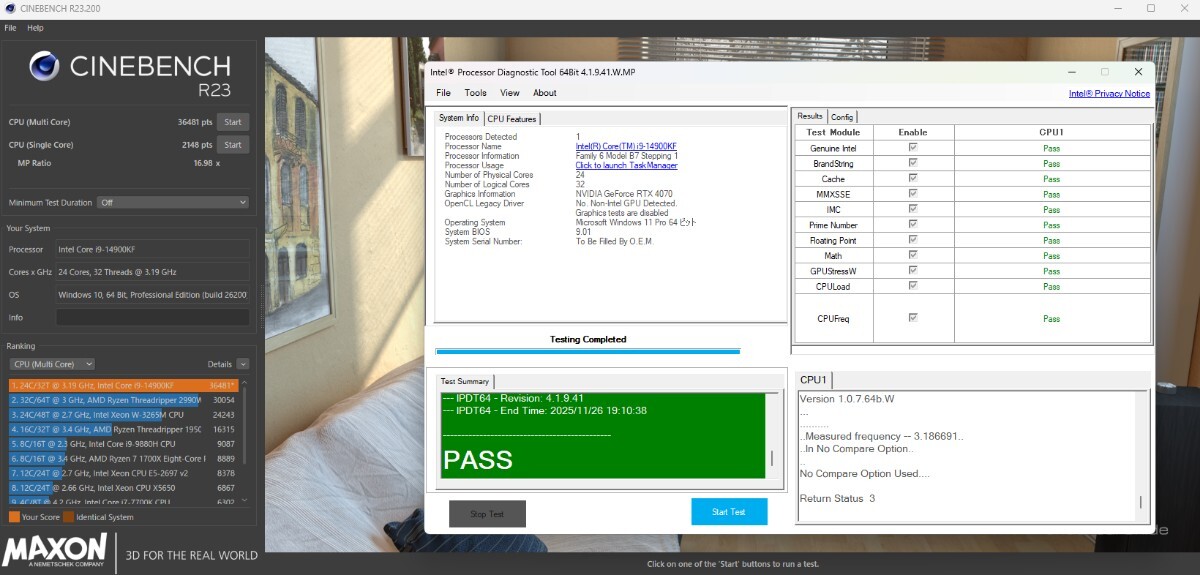Click to launch TaskManager link

tap(626, 165)
